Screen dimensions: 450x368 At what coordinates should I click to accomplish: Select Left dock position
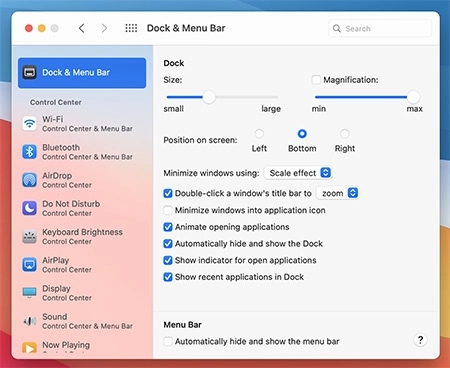point(259,134)
